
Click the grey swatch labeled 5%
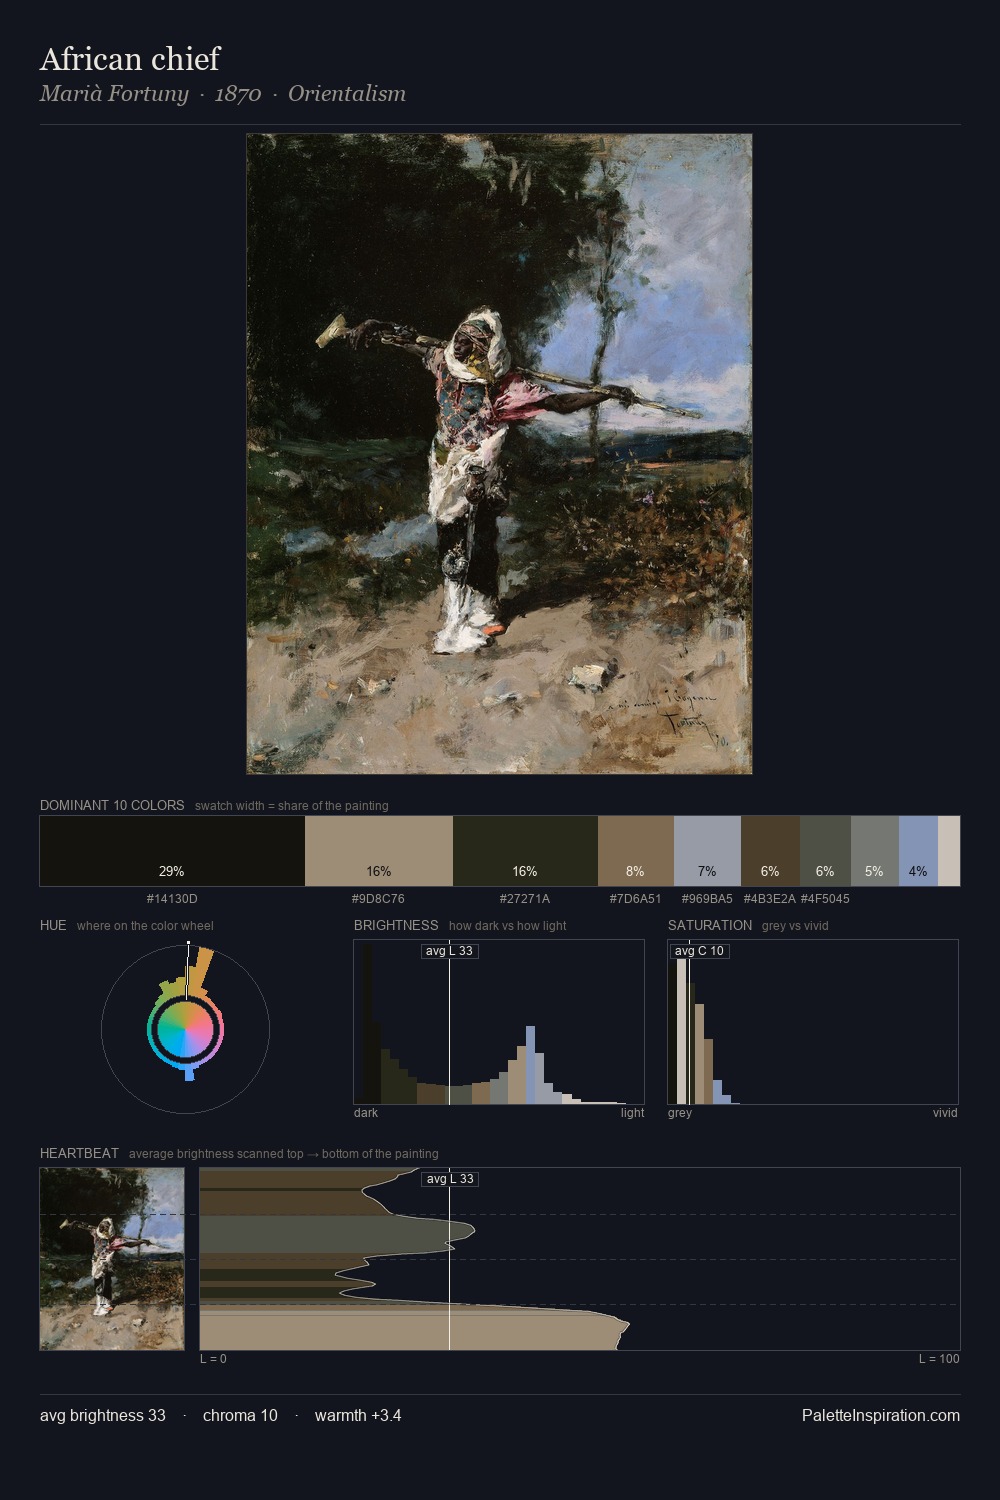coord(875,851)
